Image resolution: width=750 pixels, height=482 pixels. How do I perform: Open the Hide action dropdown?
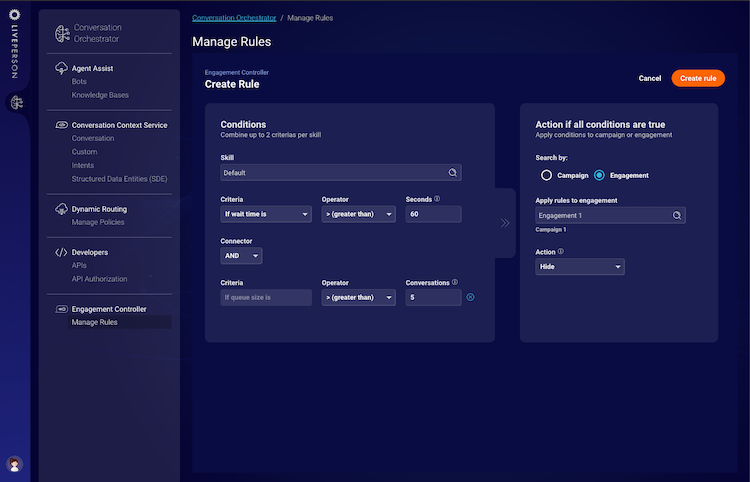coord(580,266)
